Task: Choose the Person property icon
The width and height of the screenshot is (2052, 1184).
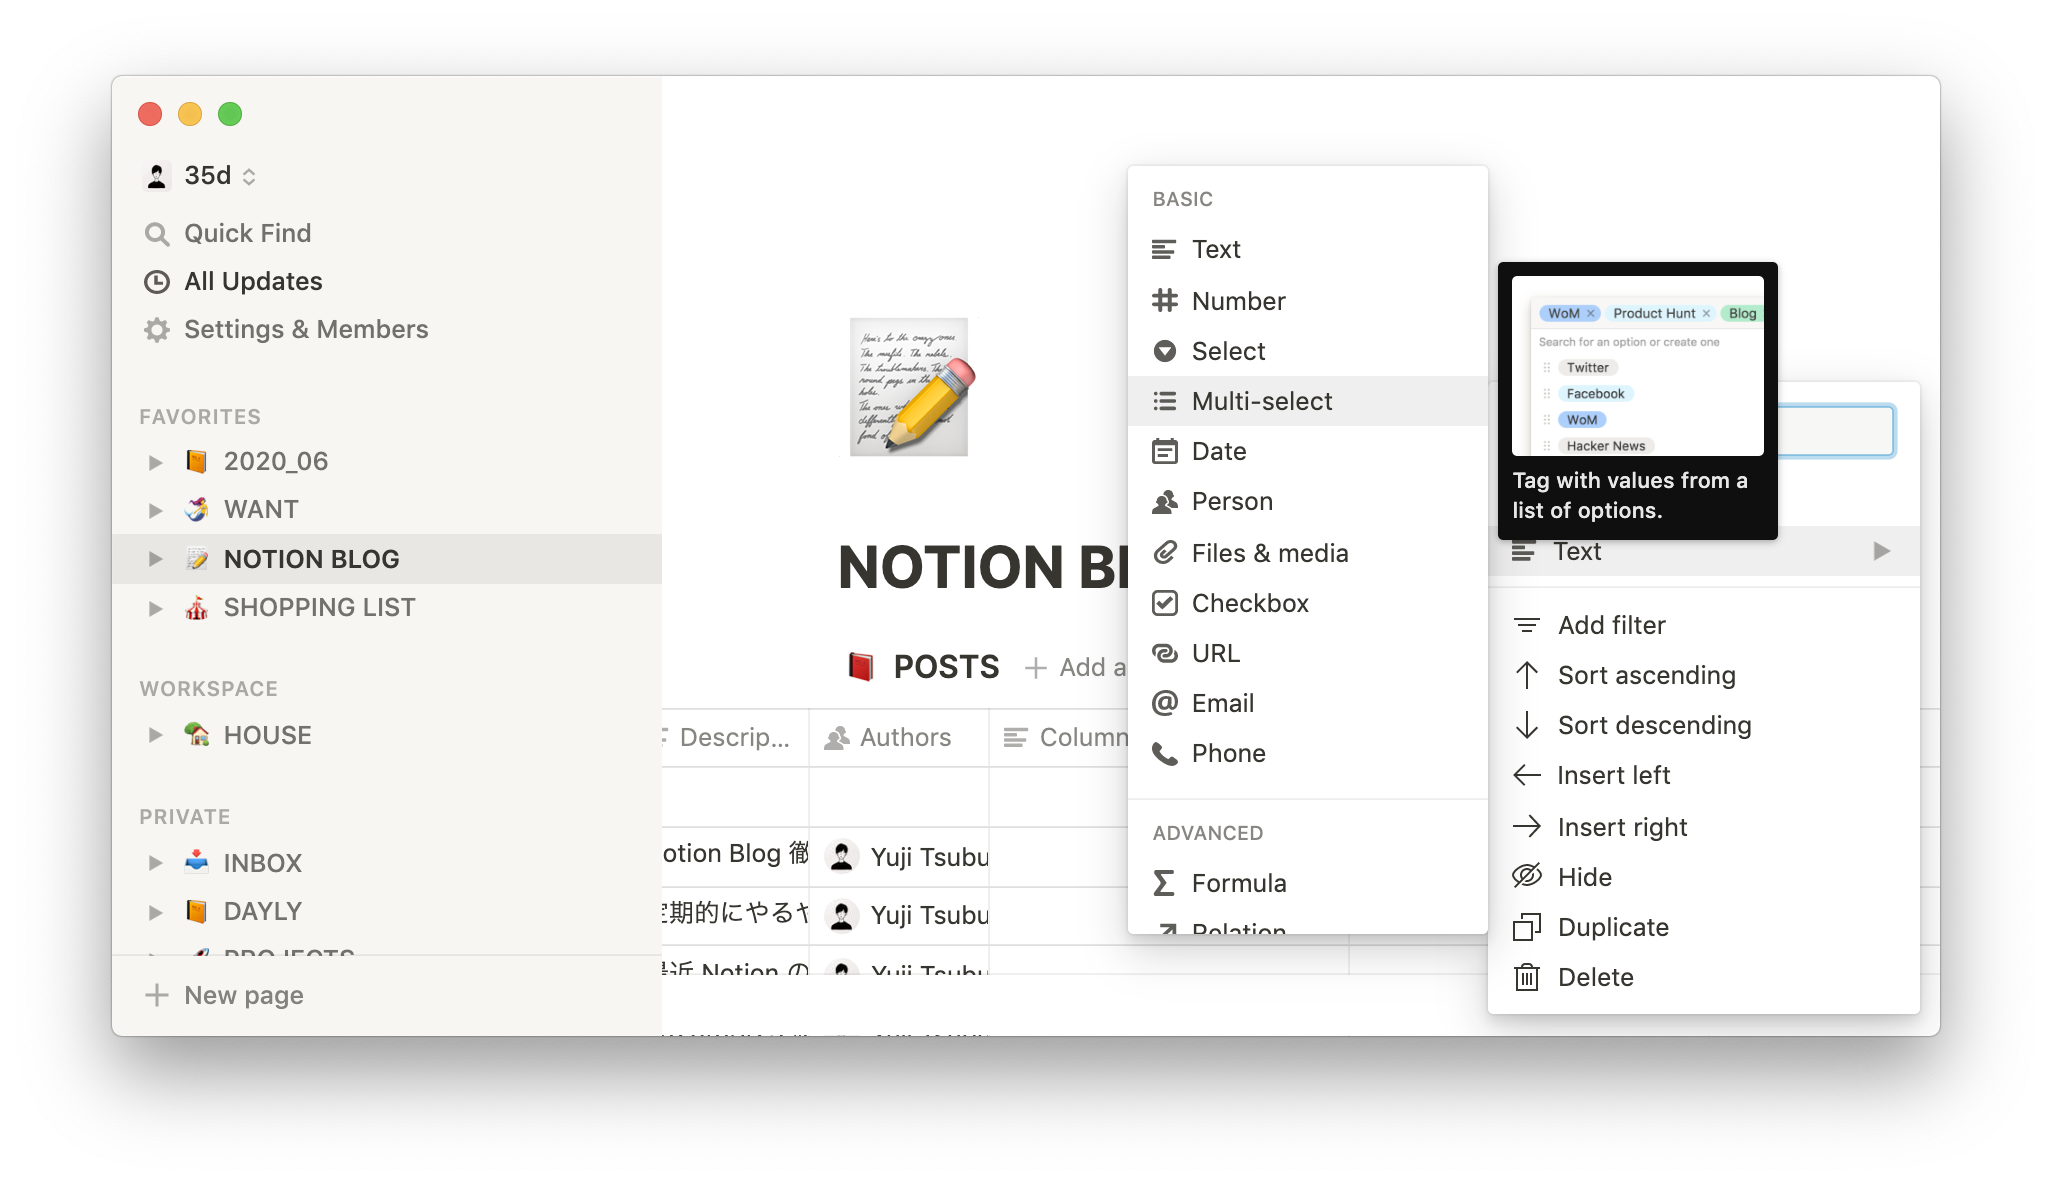Action: pyautogui.click(x=1164, y=501)
